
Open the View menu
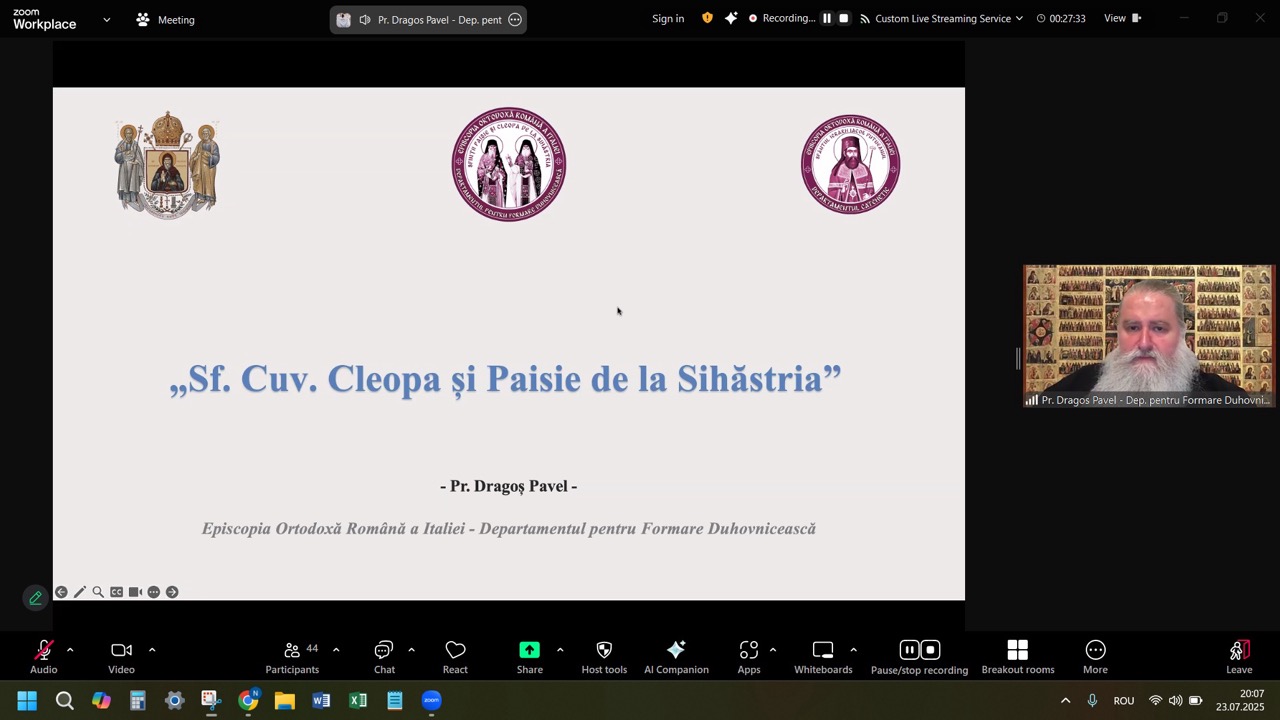[x=1121, y=19]
